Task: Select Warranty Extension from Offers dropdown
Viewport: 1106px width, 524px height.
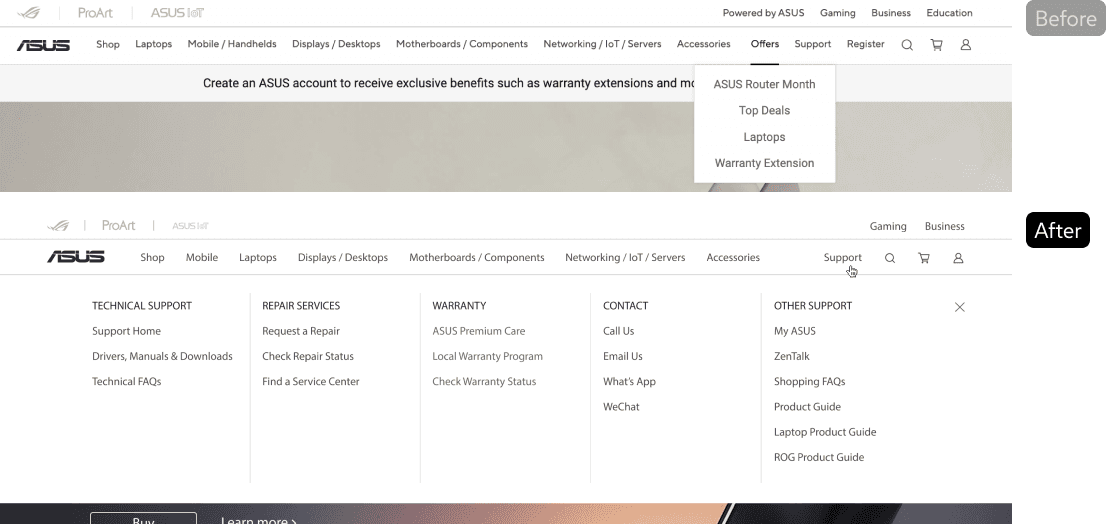Action: point(765,163)
